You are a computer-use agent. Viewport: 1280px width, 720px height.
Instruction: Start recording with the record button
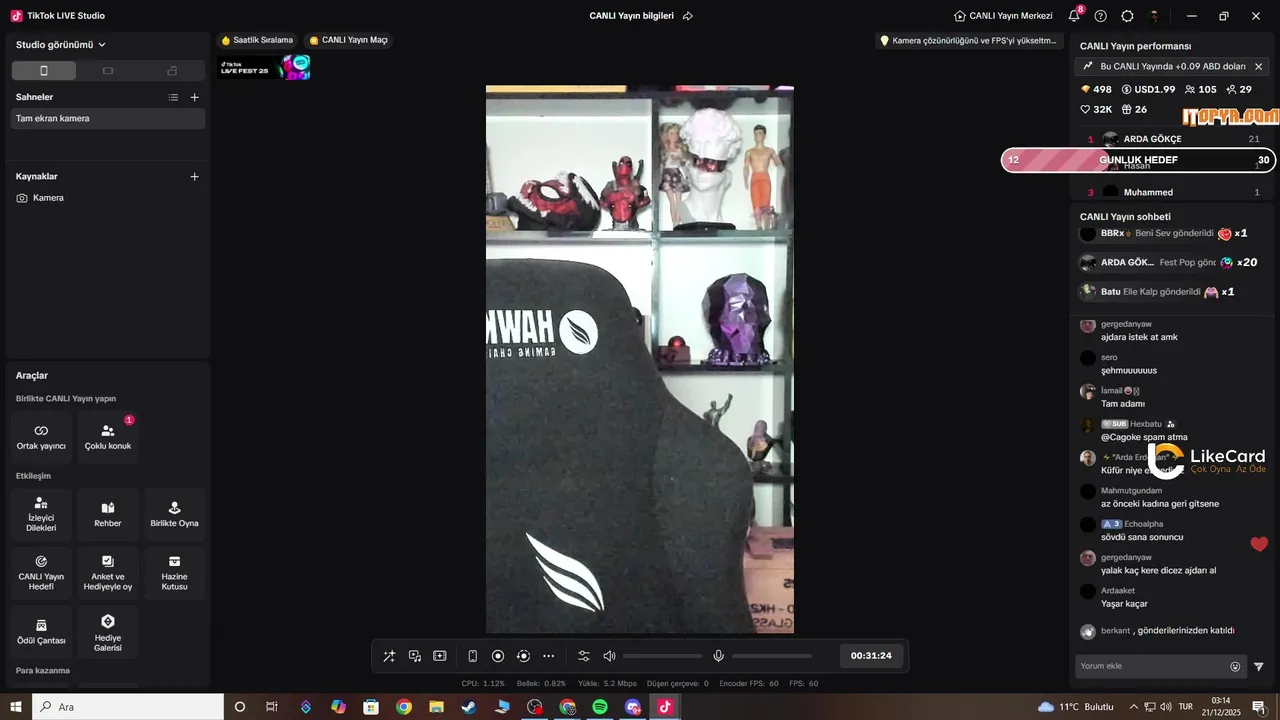point(498,656)
